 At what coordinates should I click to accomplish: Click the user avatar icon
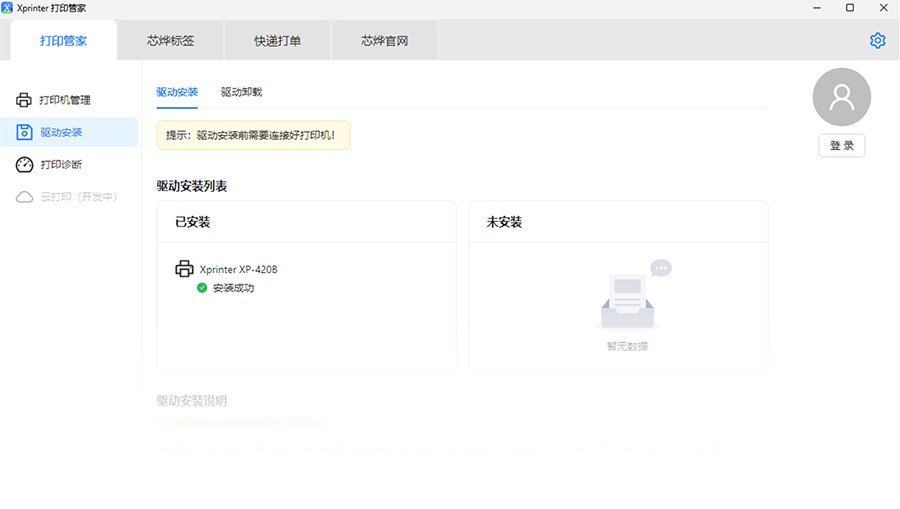tap(841, 97)
